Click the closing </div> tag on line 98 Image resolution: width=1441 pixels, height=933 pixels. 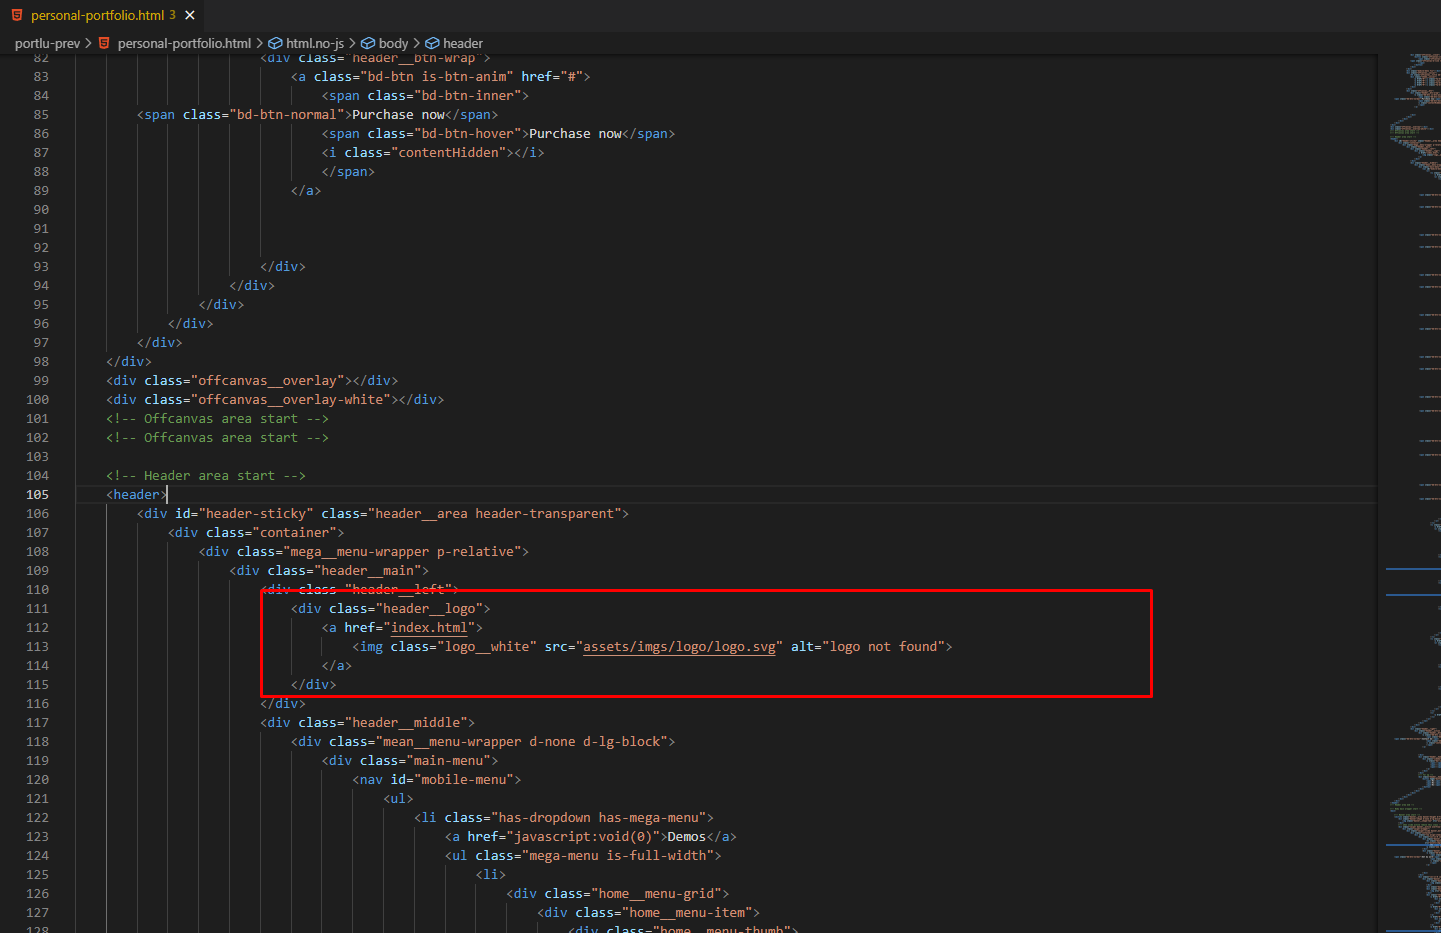point(129,362)
